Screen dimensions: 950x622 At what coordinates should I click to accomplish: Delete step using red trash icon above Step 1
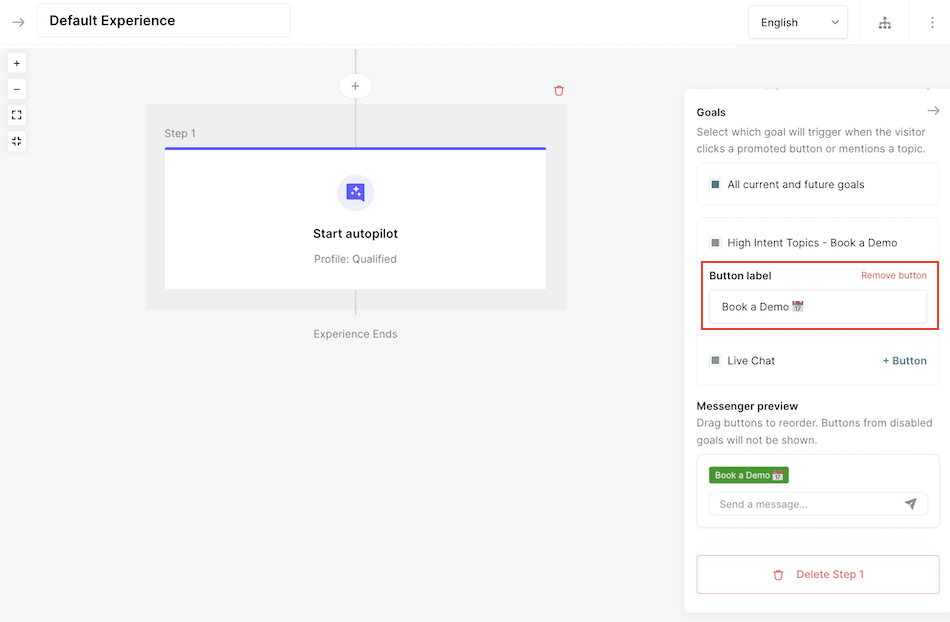[559, 91]
